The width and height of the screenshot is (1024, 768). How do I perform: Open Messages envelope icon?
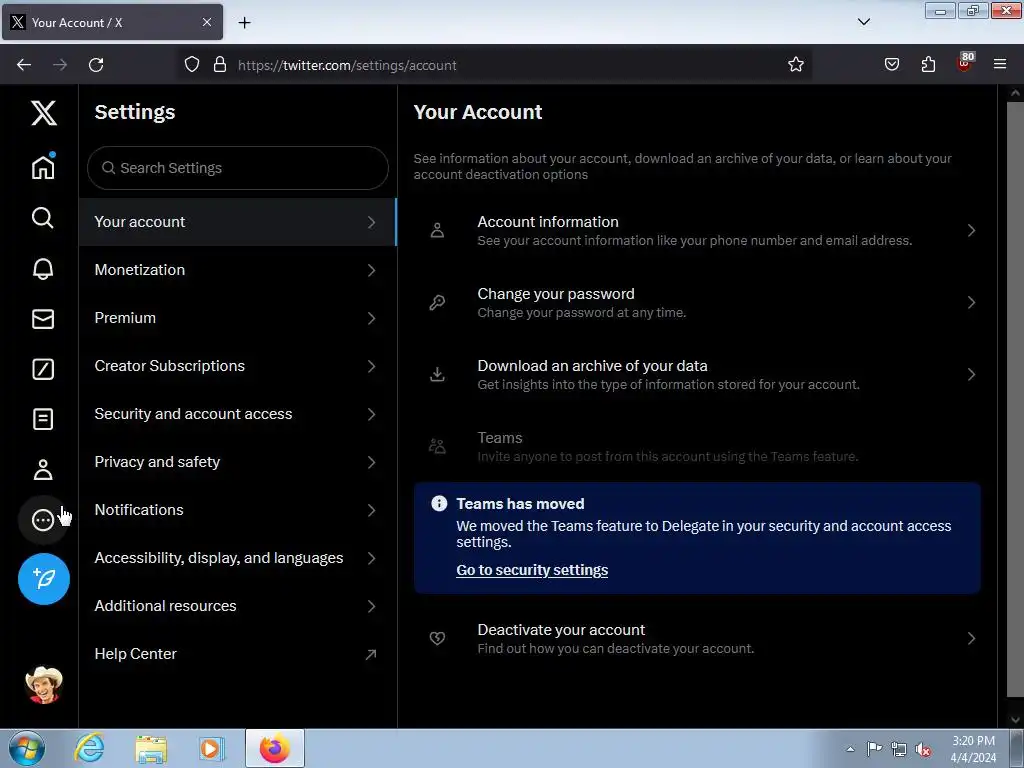pyautogui.click(x=43, y=319)
